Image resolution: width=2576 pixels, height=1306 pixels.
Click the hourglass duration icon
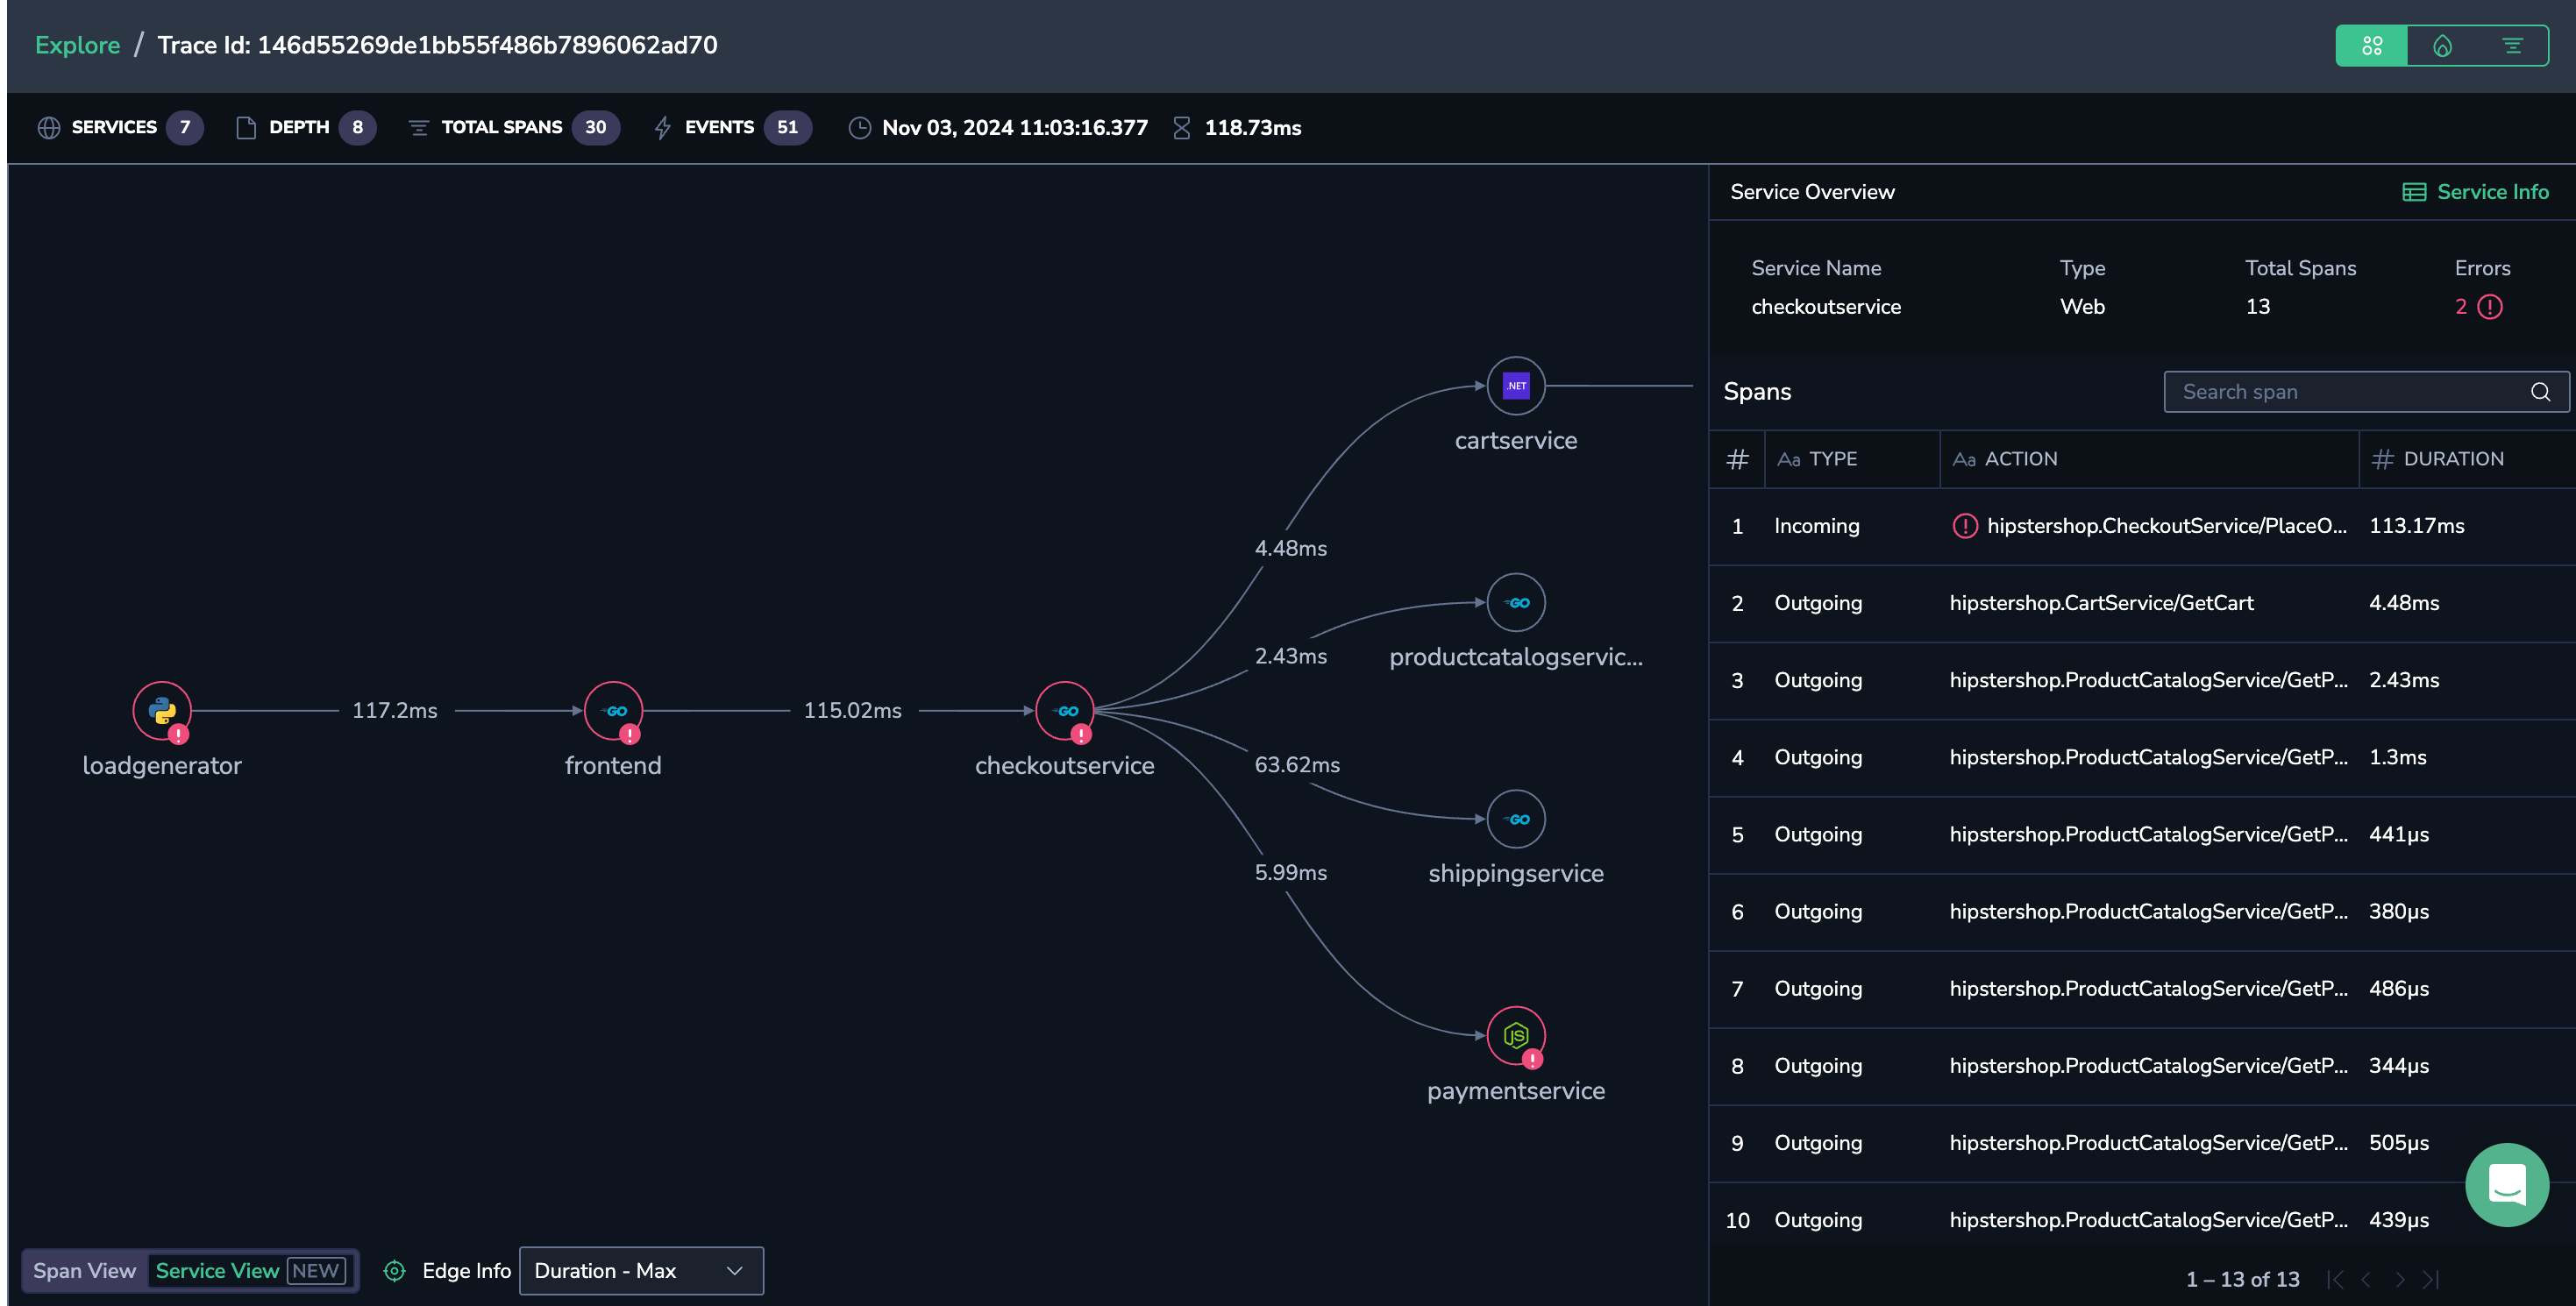(1181, 128)
